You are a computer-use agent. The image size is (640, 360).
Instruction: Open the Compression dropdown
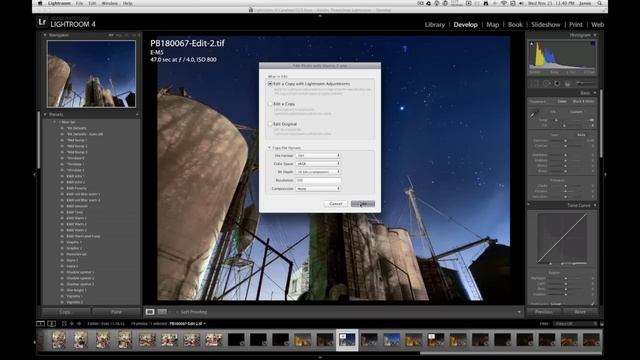tap(318, 189)
